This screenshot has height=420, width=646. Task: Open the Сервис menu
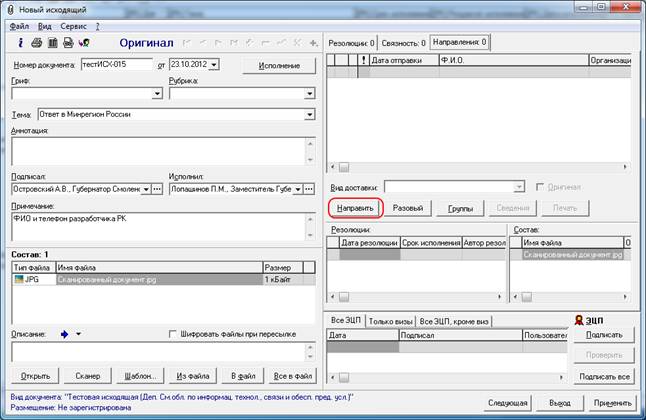tap(71, 24)
